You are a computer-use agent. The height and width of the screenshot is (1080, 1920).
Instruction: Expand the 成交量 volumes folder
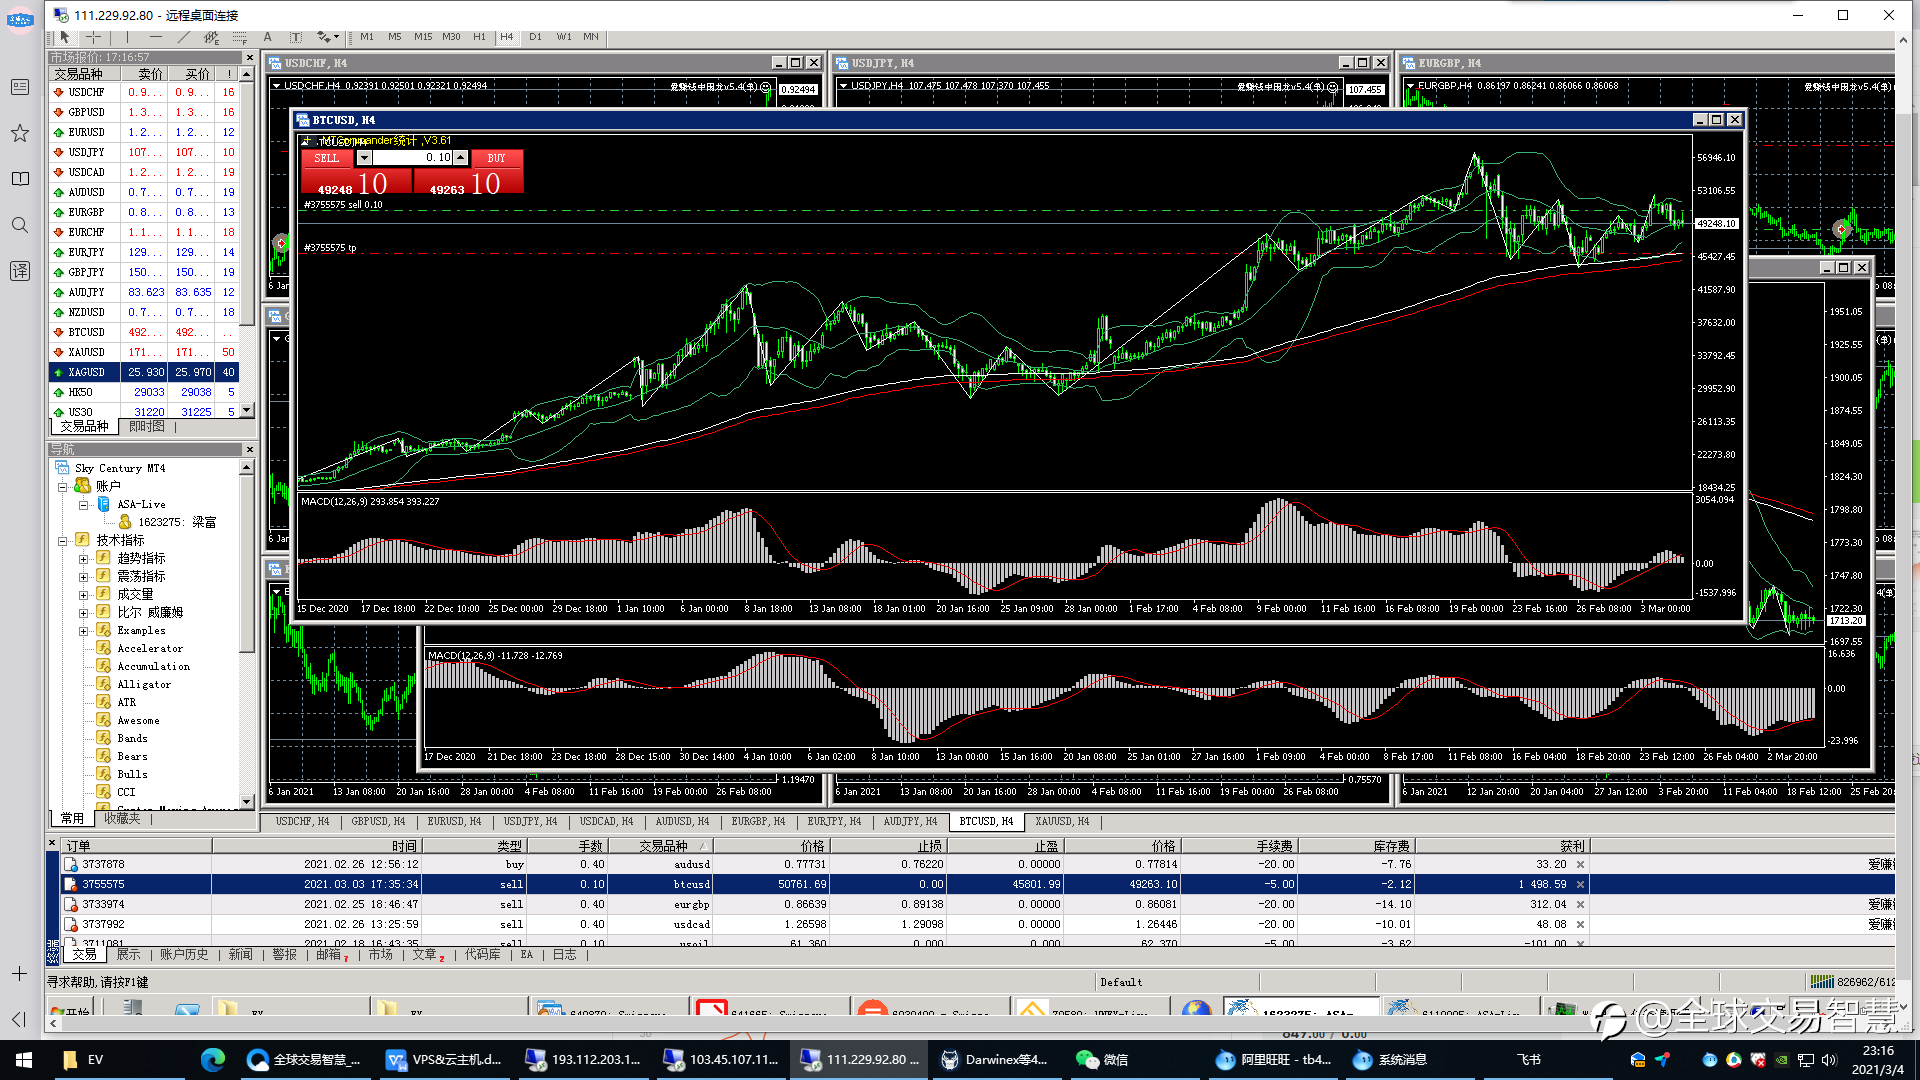(84, 595)
